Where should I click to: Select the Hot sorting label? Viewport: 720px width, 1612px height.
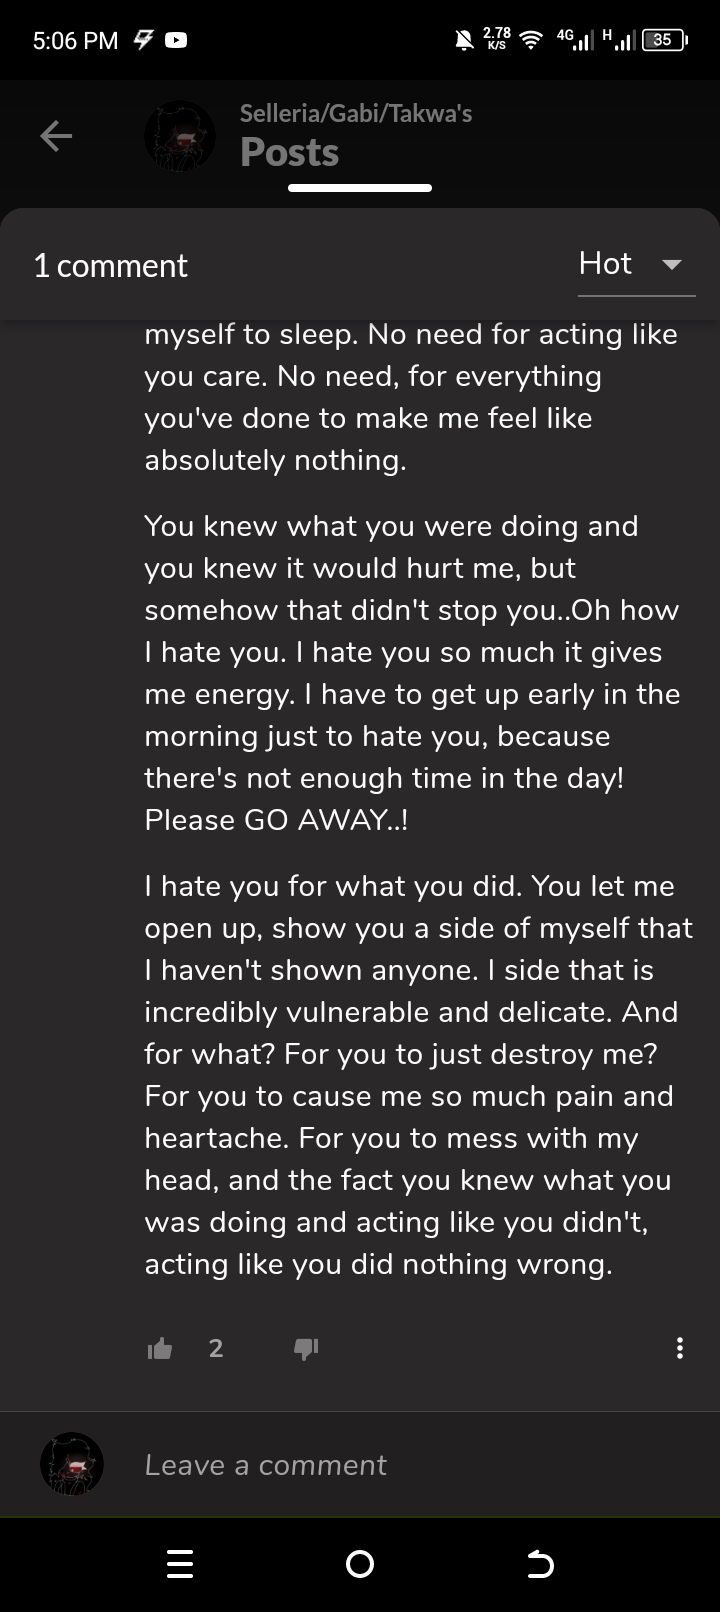point(605,263)
